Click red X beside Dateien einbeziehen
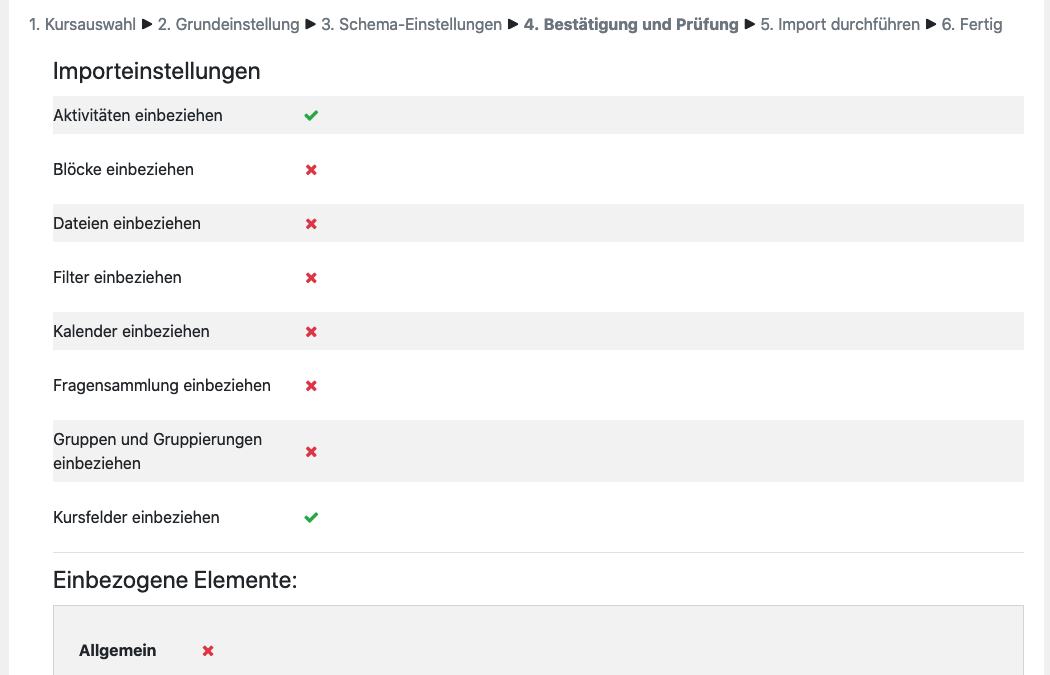Screen dimensions: 1050x675 (311, 224)
